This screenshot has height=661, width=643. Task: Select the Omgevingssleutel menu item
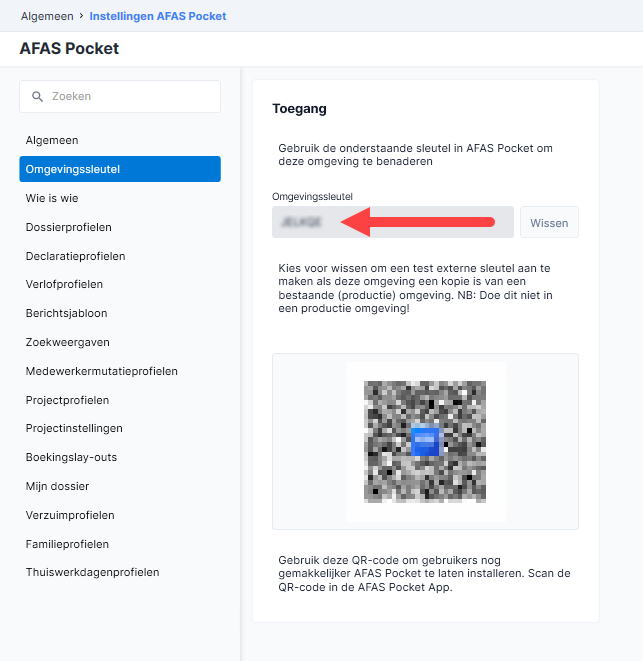120,169
